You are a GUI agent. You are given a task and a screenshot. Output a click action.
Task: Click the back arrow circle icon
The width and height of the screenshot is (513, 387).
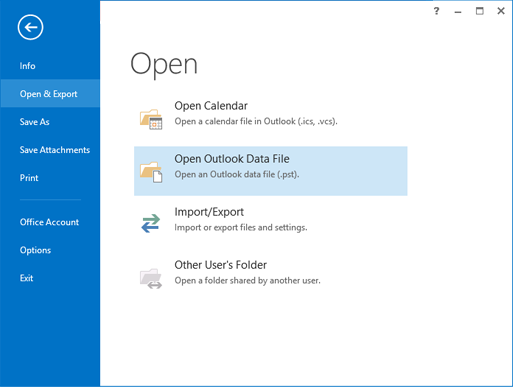click(x=30, y=27)
